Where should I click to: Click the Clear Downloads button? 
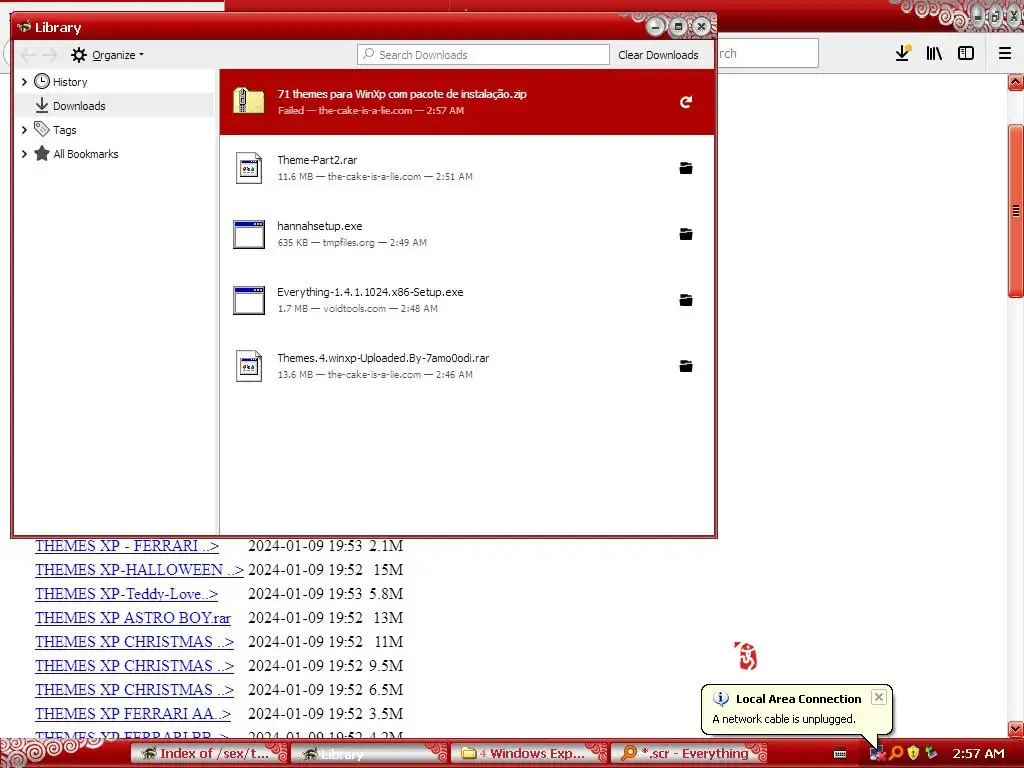[658, 55]
